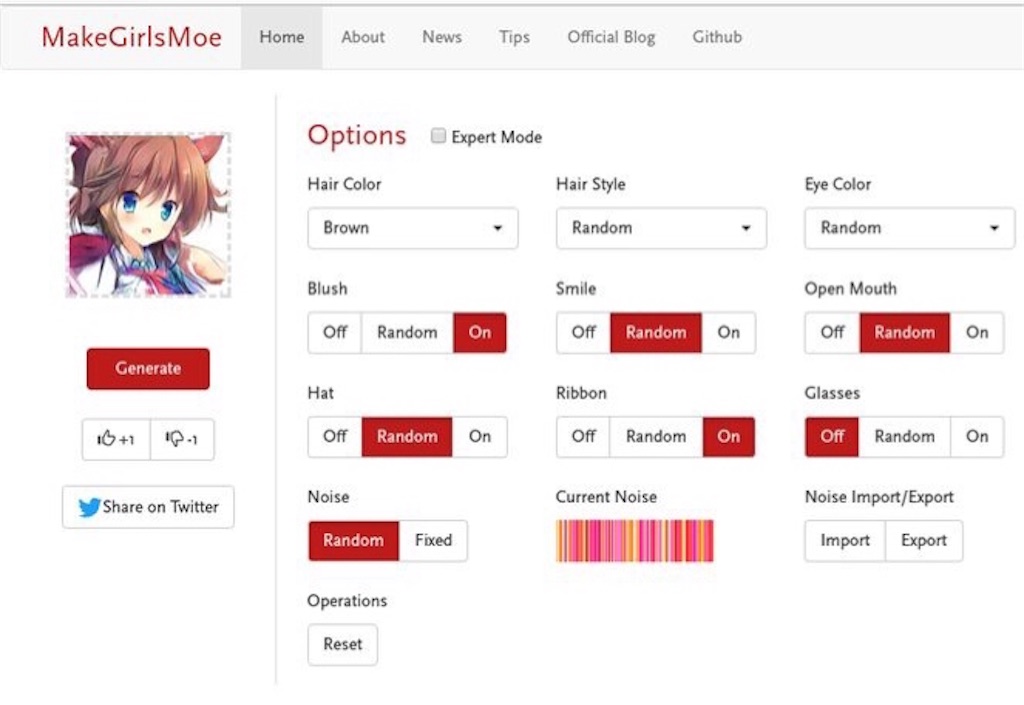Set Hat to Off
Screen dimensions: 1024x705
[334, 436]
